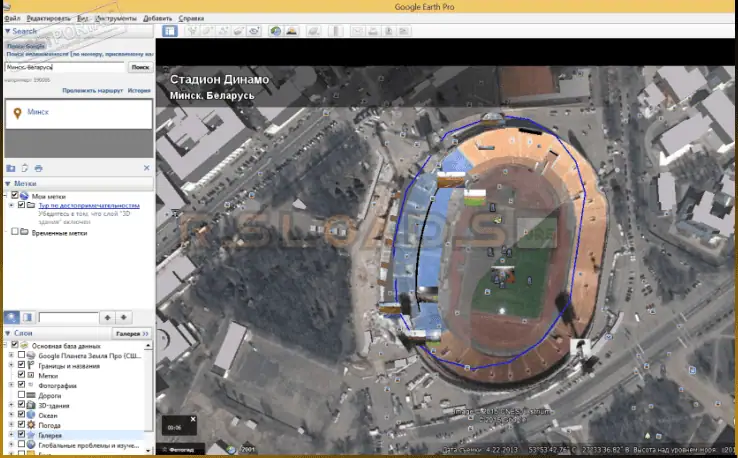The image size is (738, 458).
Task: Open the Инструменты menu
Action: point(115,18)
